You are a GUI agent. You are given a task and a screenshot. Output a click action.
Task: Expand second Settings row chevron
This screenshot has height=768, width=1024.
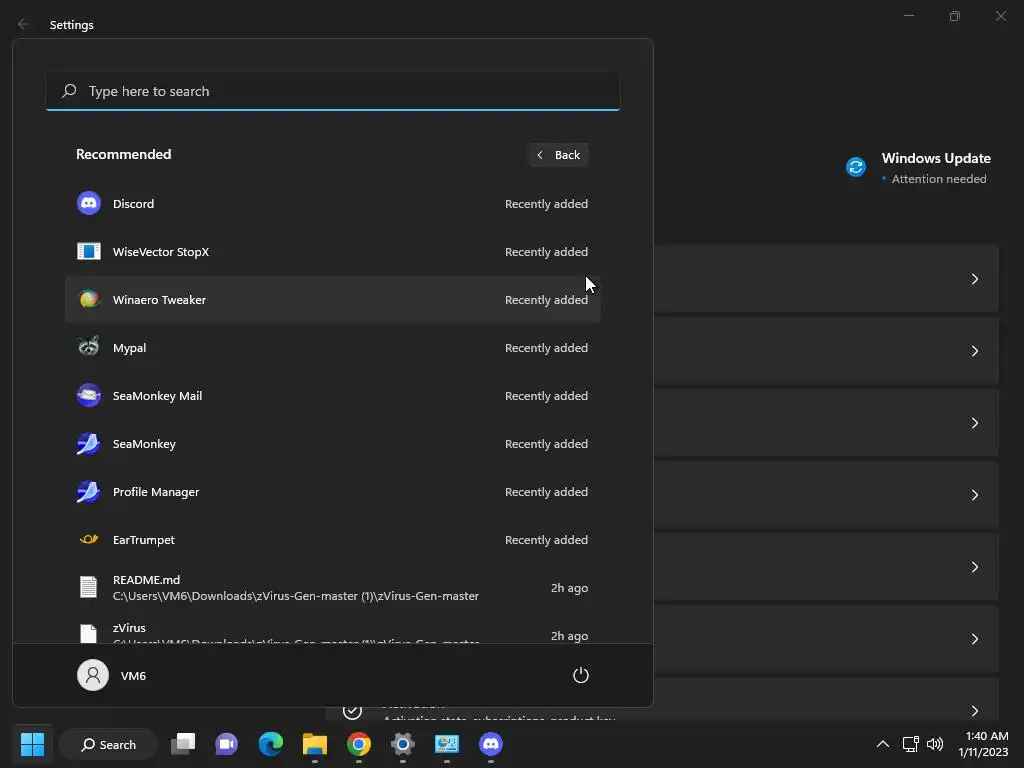(974, 351)
